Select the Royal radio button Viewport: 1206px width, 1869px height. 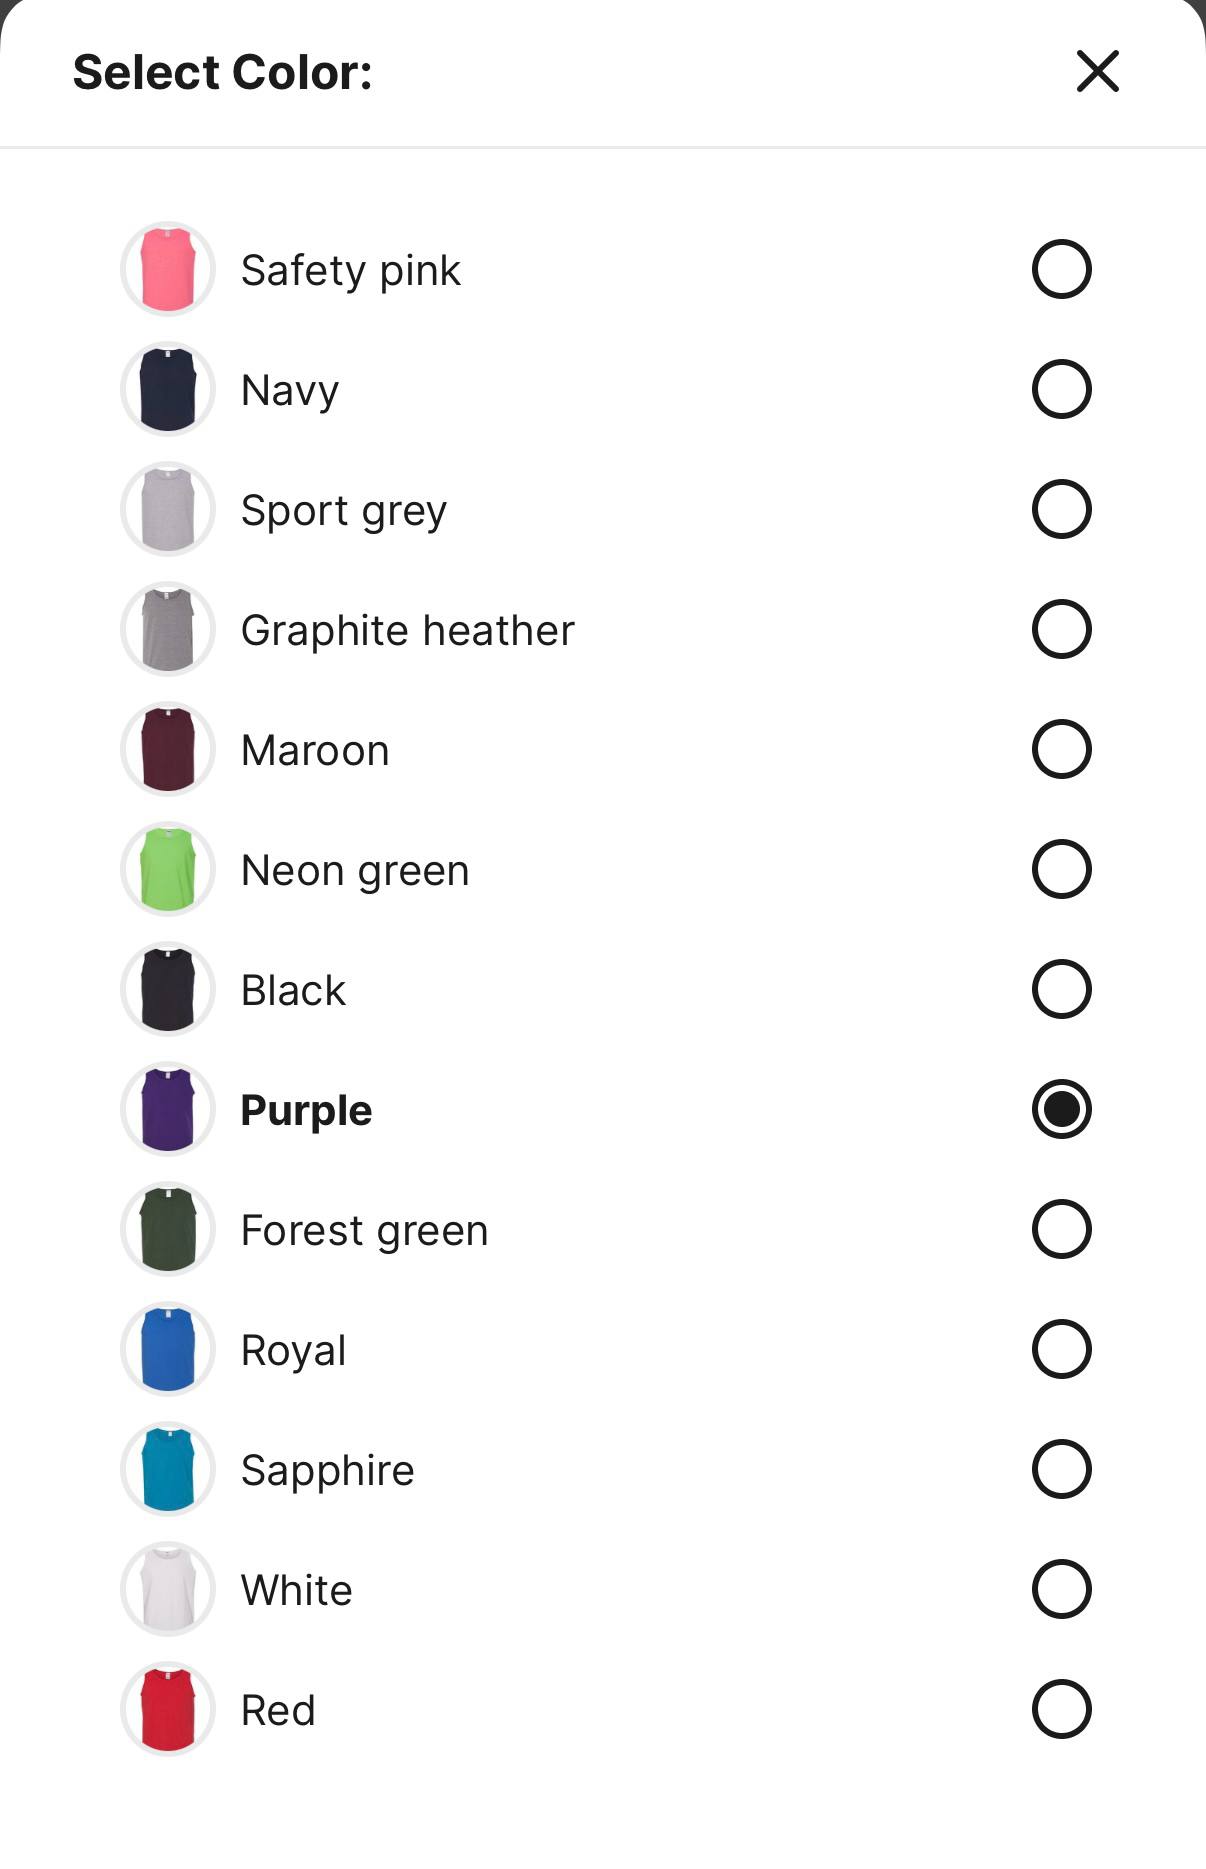(x=1061, y=1349)
